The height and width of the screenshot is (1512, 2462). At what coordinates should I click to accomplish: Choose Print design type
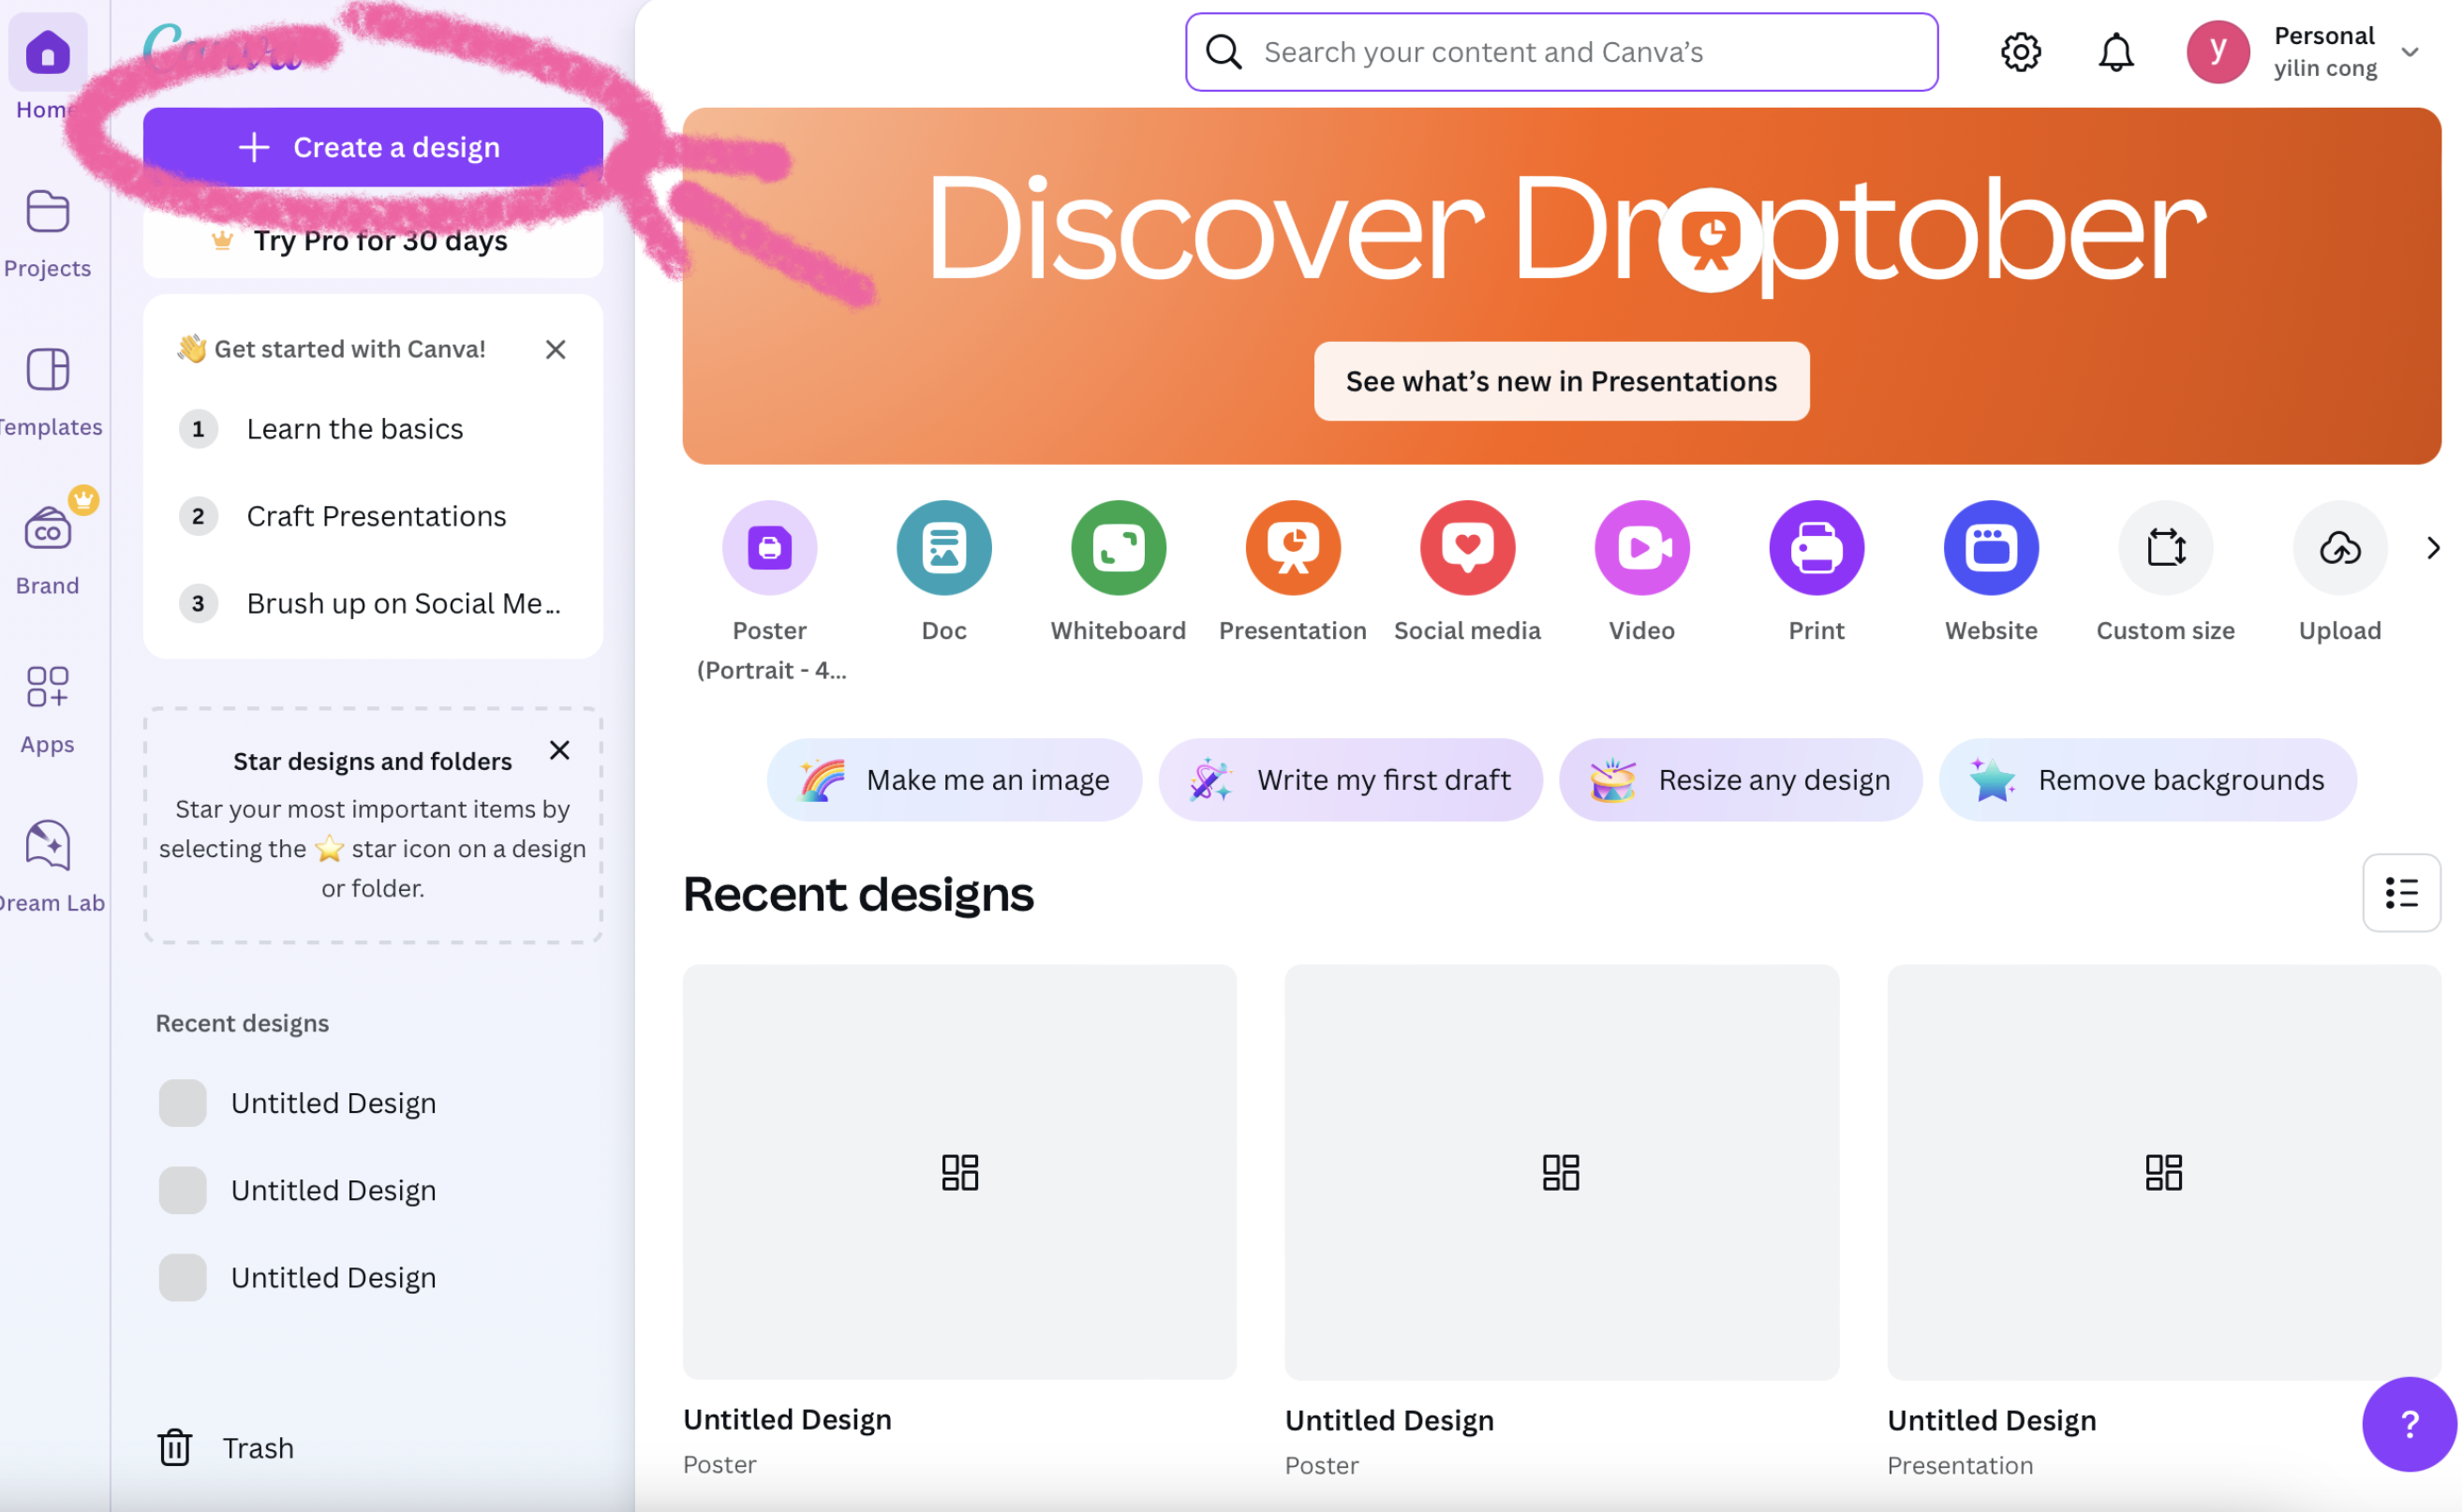[1816, 547]
